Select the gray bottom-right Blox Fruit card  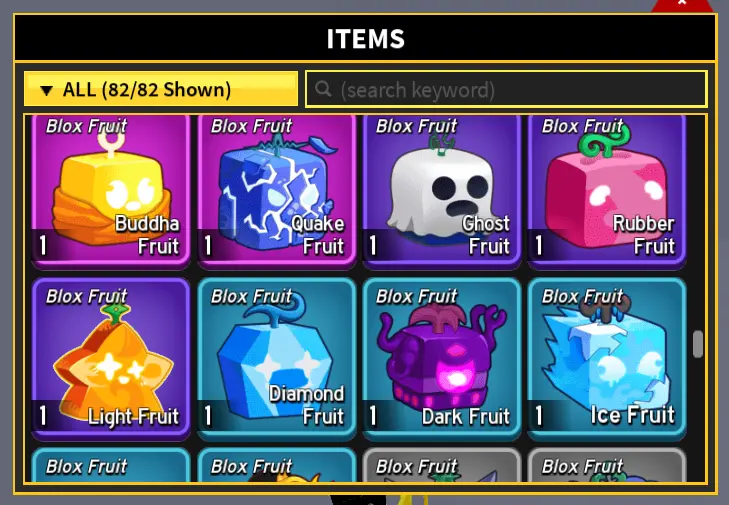607,465
